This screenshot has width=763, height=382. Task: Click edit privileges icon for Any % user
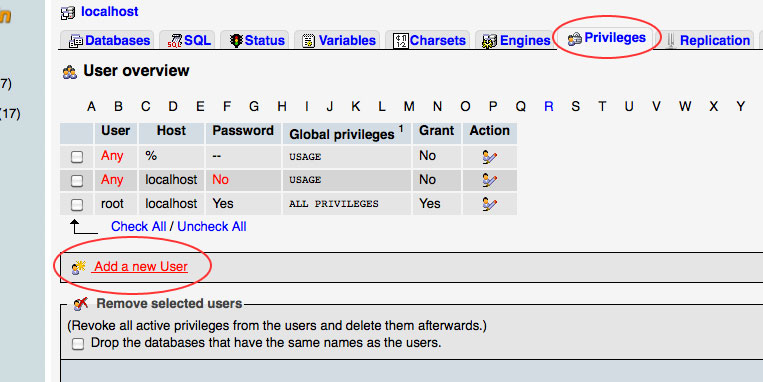coord(489,157)
